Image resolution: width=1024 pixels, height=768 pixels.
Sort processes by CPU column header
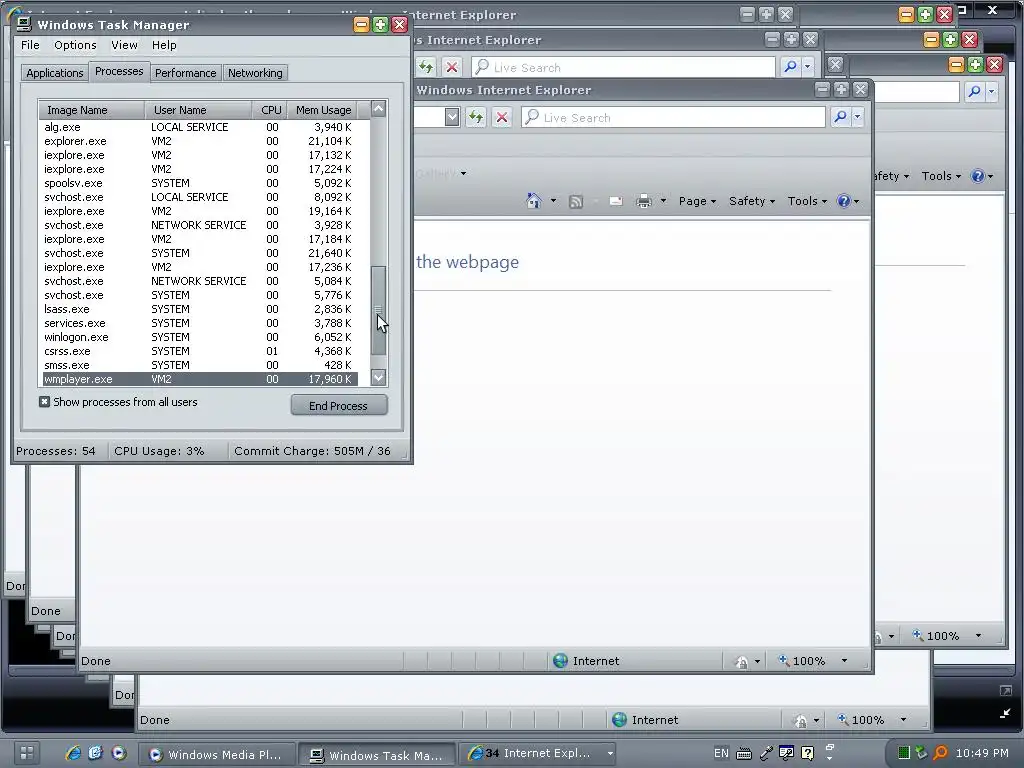[x=270, y=110]
